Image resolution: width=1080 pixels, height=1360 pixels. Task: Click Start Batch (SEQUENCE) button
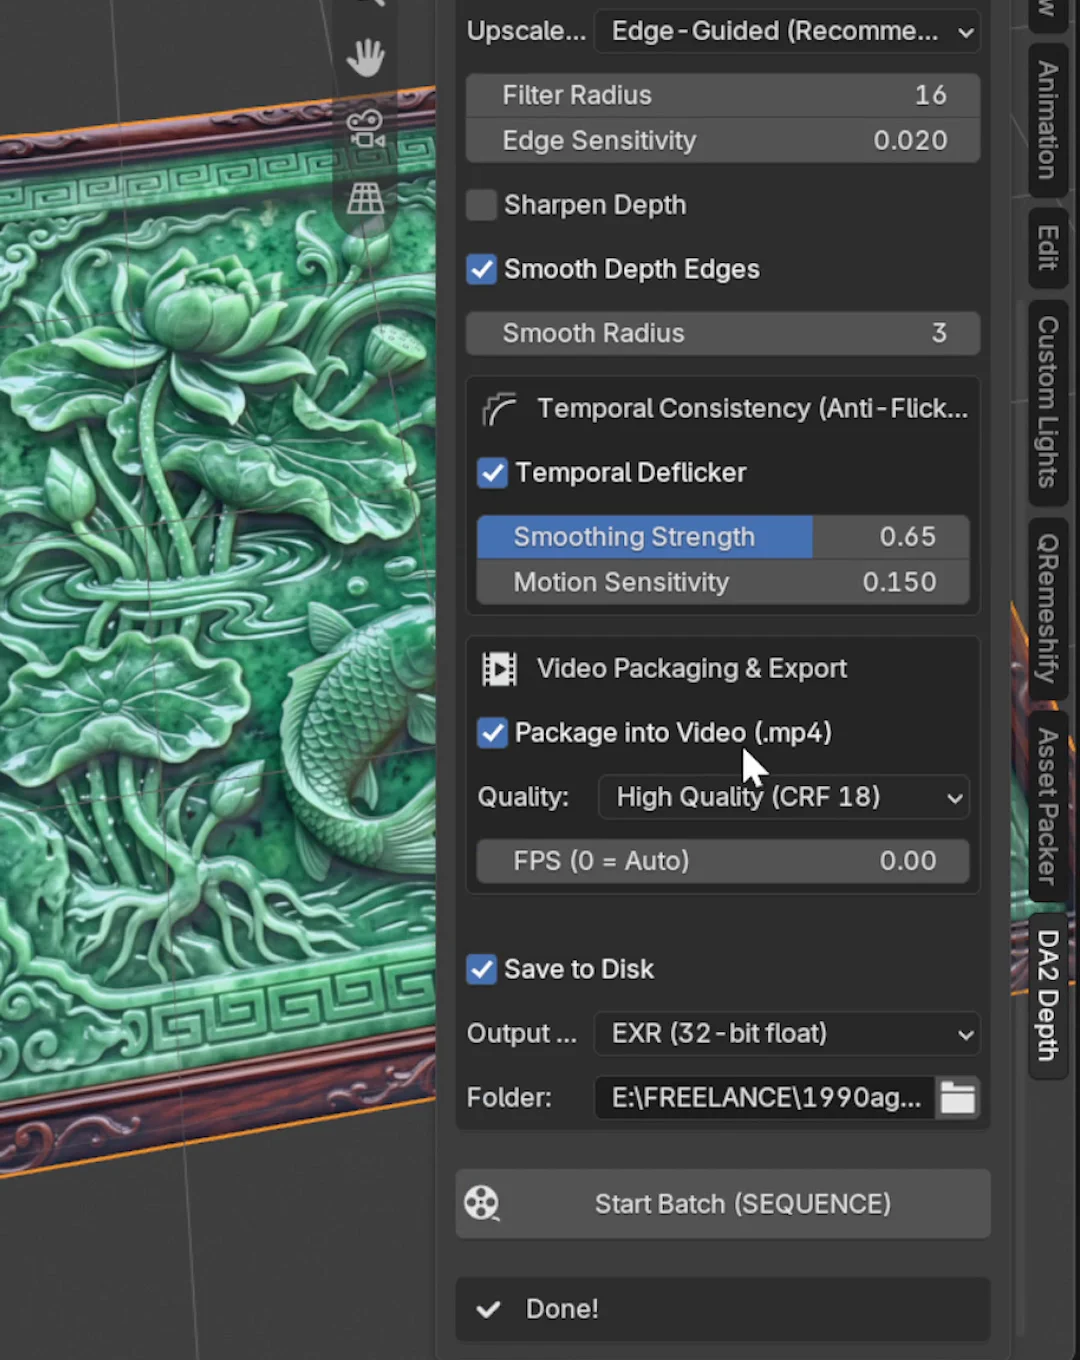pyautogui.click(x=723, y=1204)
